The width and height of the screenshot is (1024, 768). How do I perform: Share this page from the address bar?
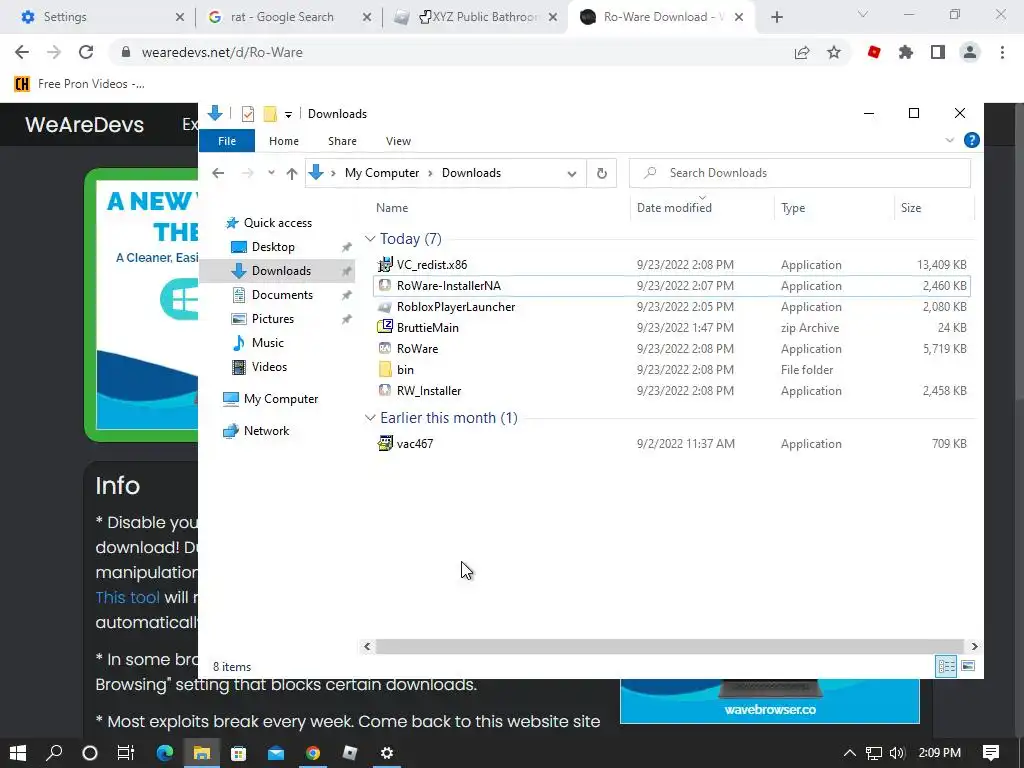802,52
